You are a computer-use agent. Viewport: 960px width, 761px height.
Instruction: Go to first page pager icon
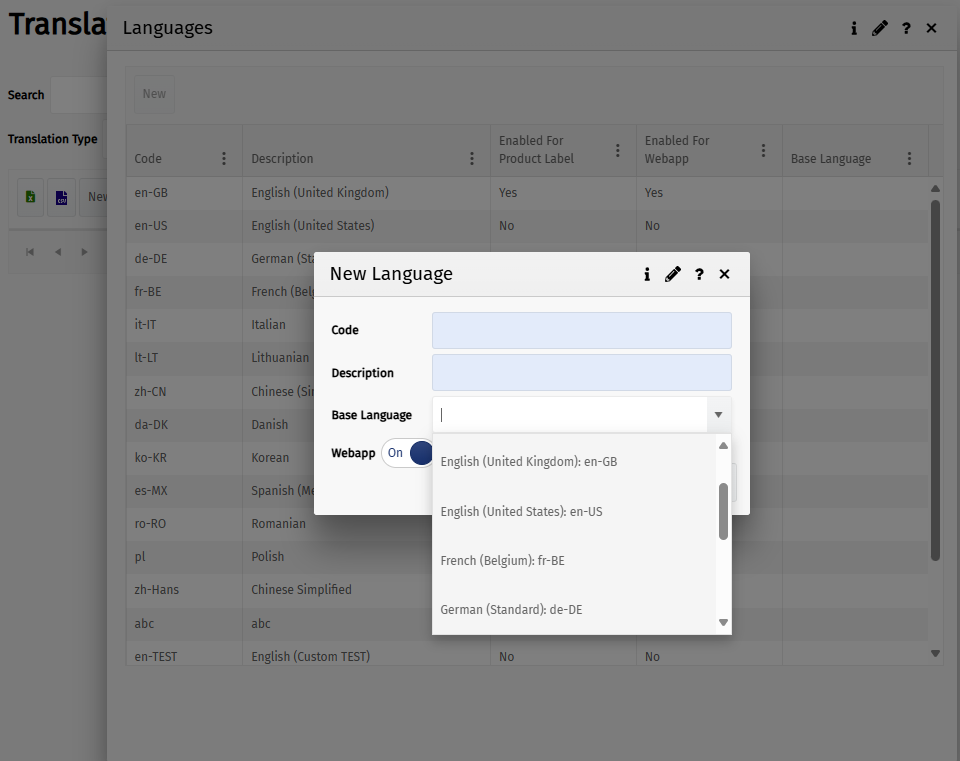(x=30, y=252)
